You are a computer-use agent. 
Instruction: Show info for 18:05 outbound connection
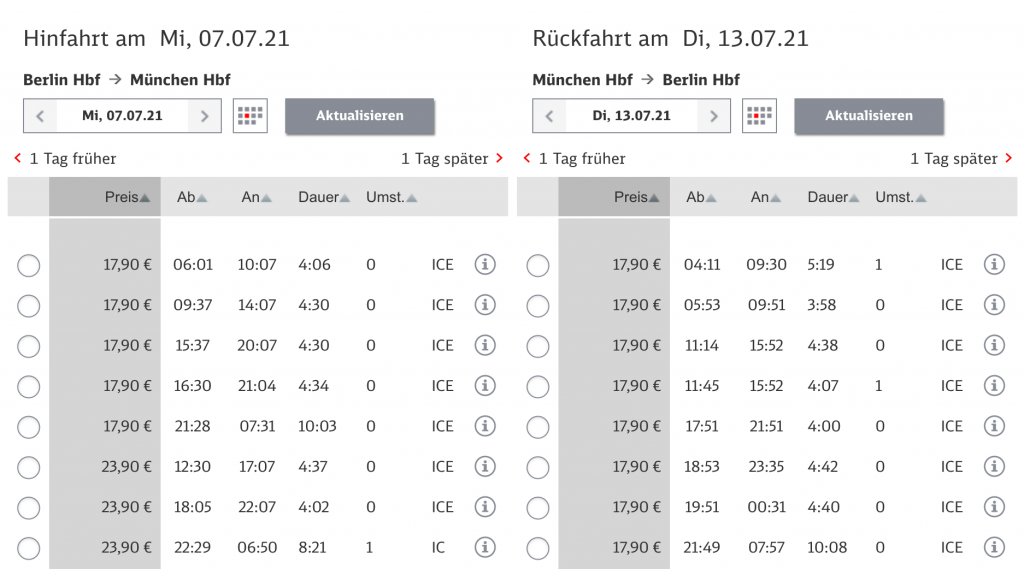tap(485, 507)
